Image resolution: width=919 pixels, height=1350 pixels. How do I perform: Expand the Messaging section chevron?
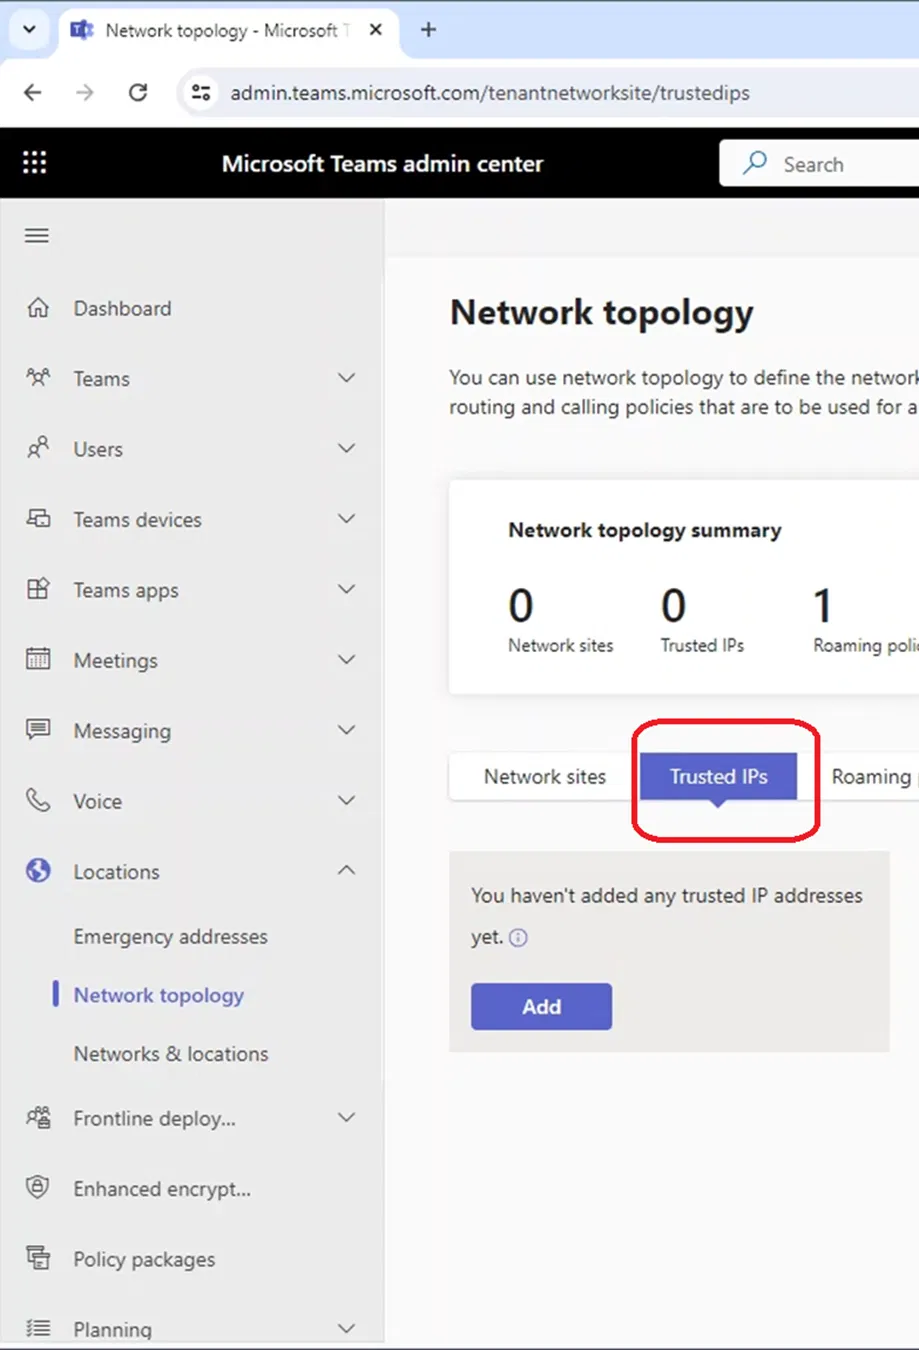point(346,730)
